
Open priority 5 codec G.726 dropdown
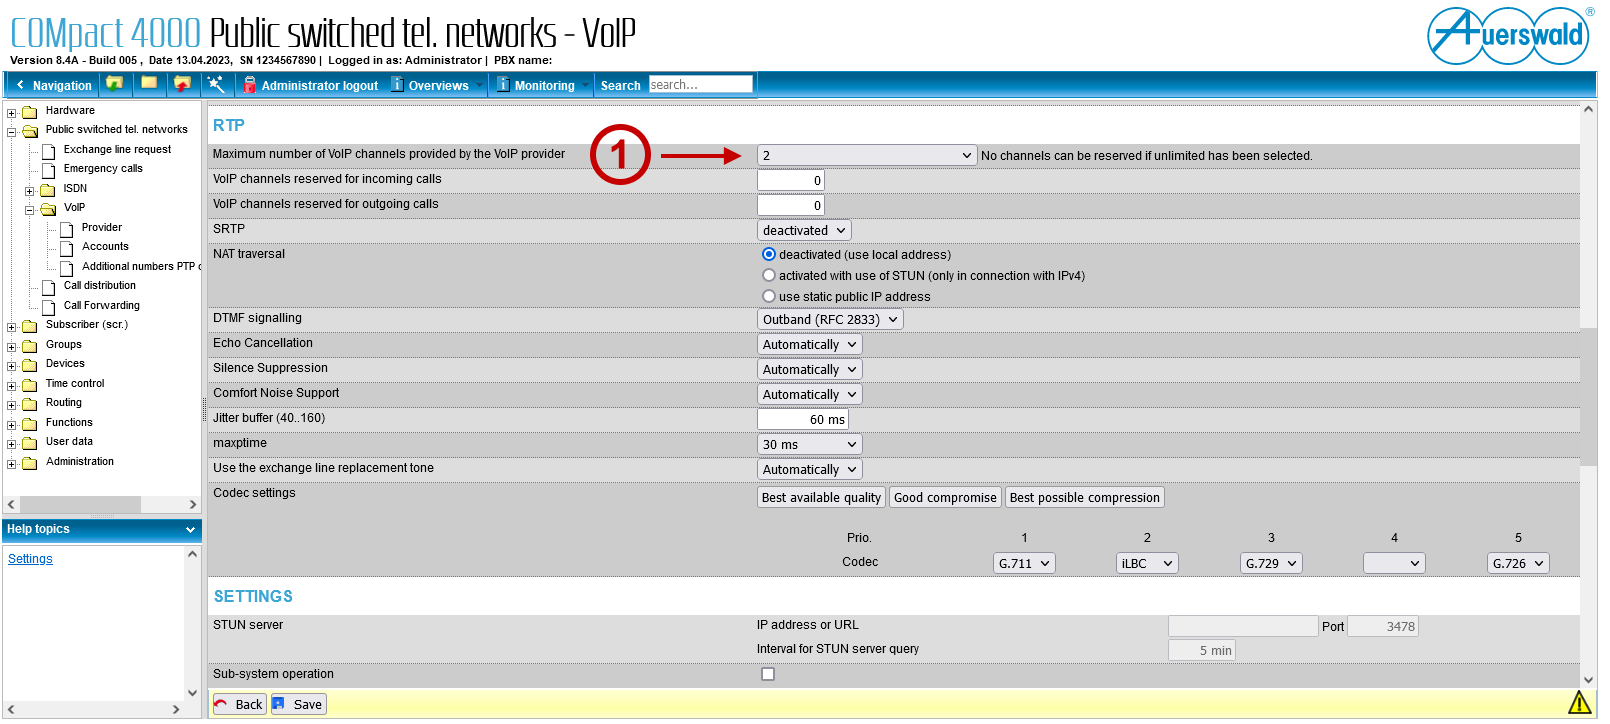tap(1518, 563)
